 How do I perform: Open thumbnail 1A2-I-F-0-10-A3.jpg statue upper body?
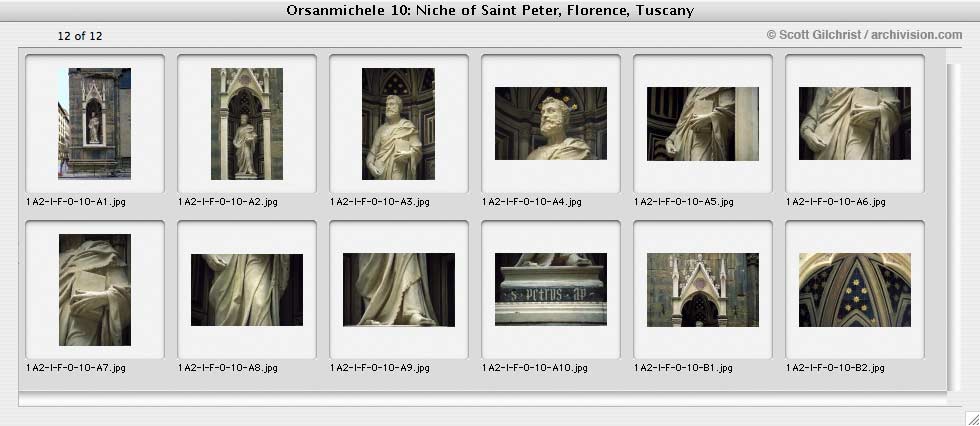[x=398, y=124]
